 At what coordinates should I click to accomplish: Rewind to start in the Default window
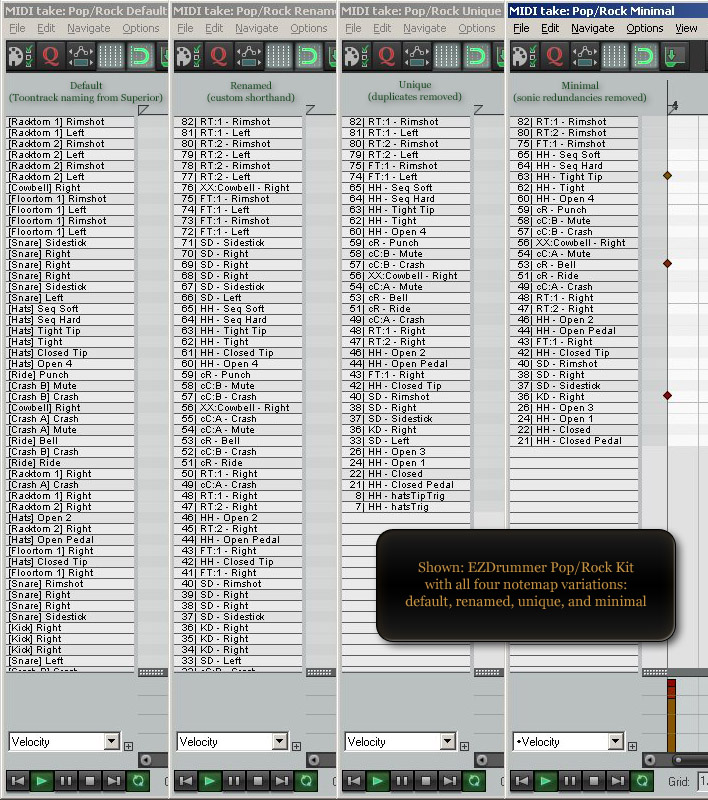18,781
